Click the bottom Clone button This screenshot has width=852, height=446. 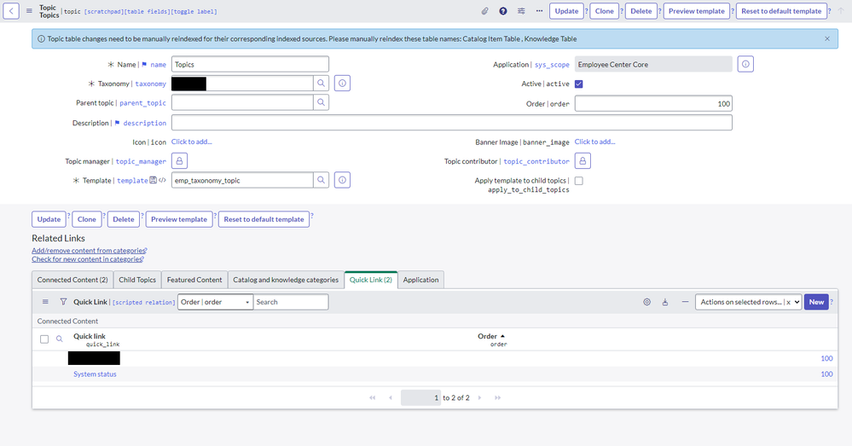pos(86,219)
